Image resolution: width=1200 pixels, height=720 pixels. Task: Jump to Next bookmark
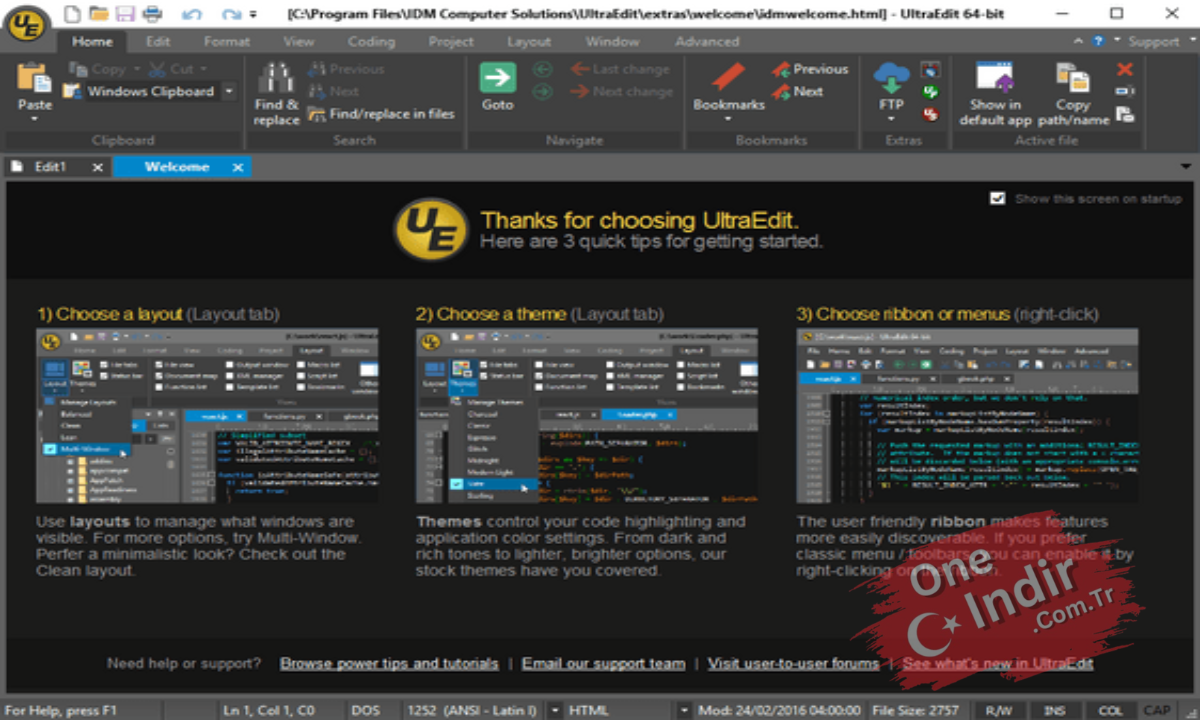tap(798, 91)
